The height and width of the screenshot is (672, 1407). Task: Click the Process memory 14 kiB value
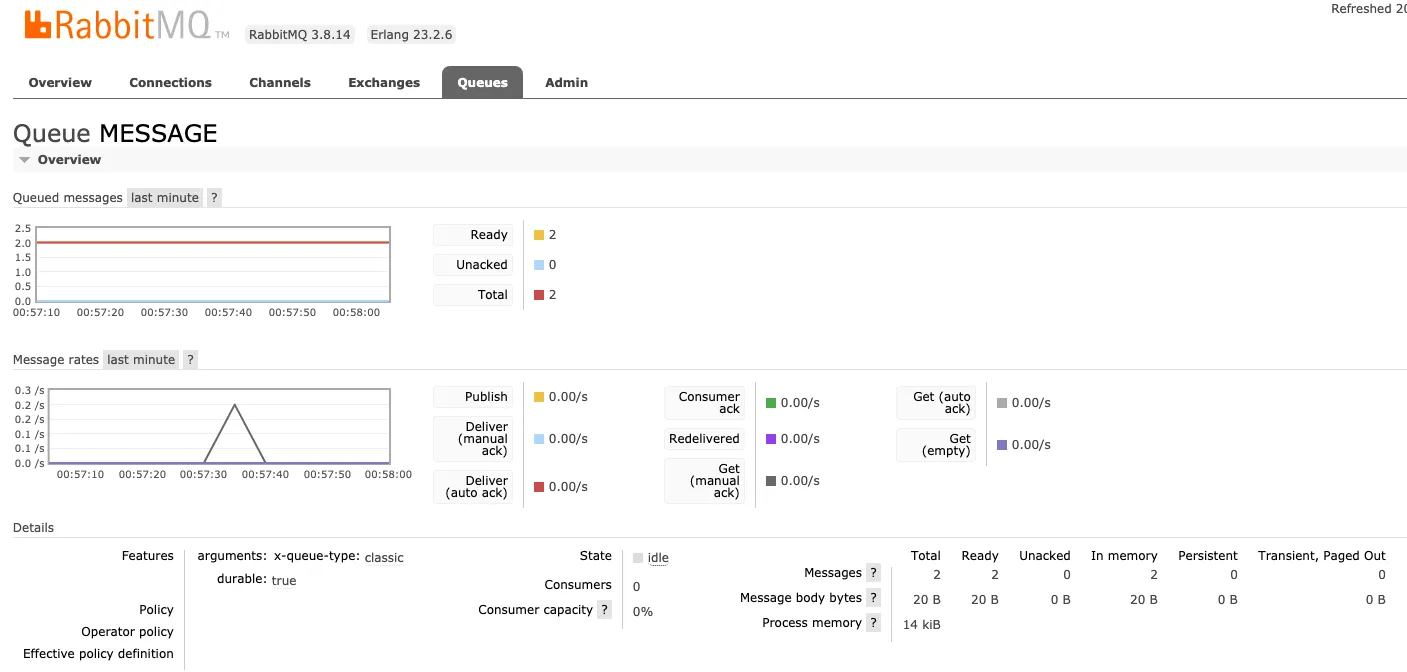click(x=921, y=625)
